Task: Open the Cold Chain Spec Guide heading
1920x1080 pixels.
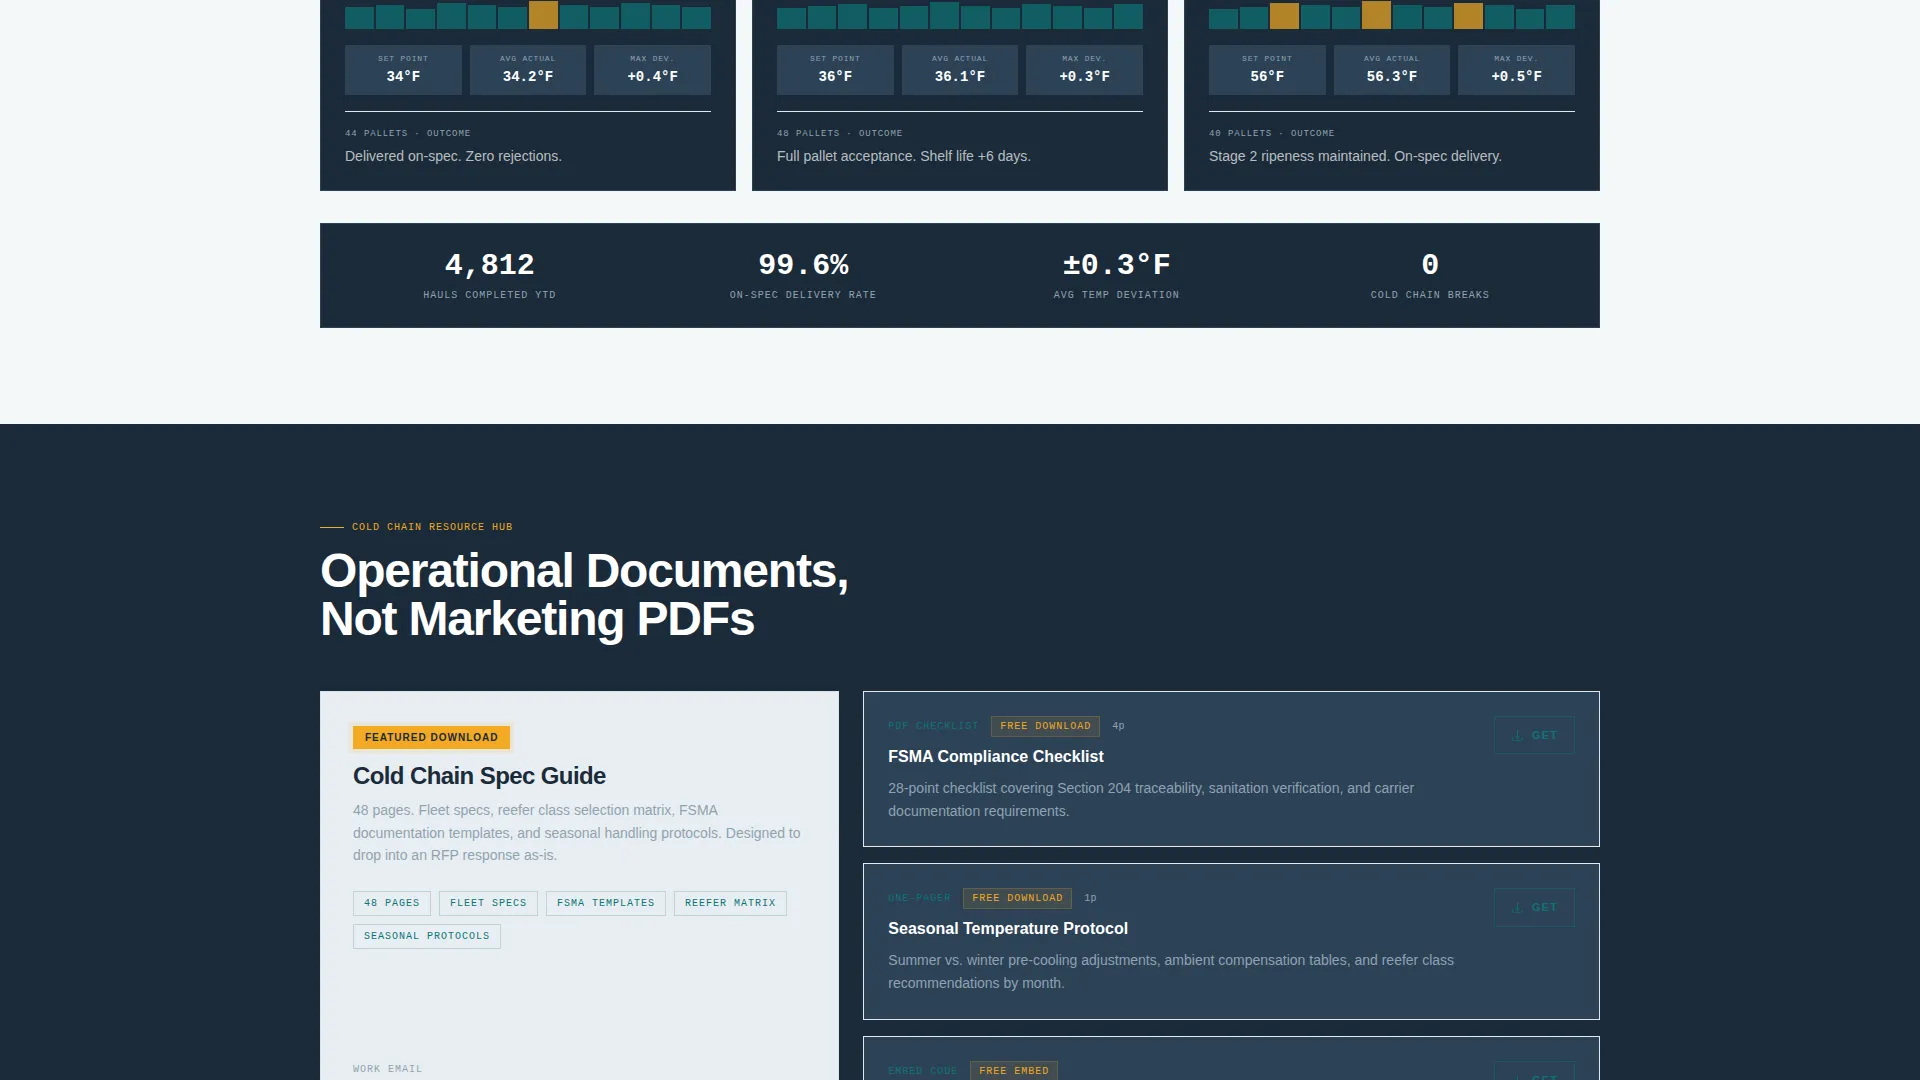Action: tap(479, 776)
